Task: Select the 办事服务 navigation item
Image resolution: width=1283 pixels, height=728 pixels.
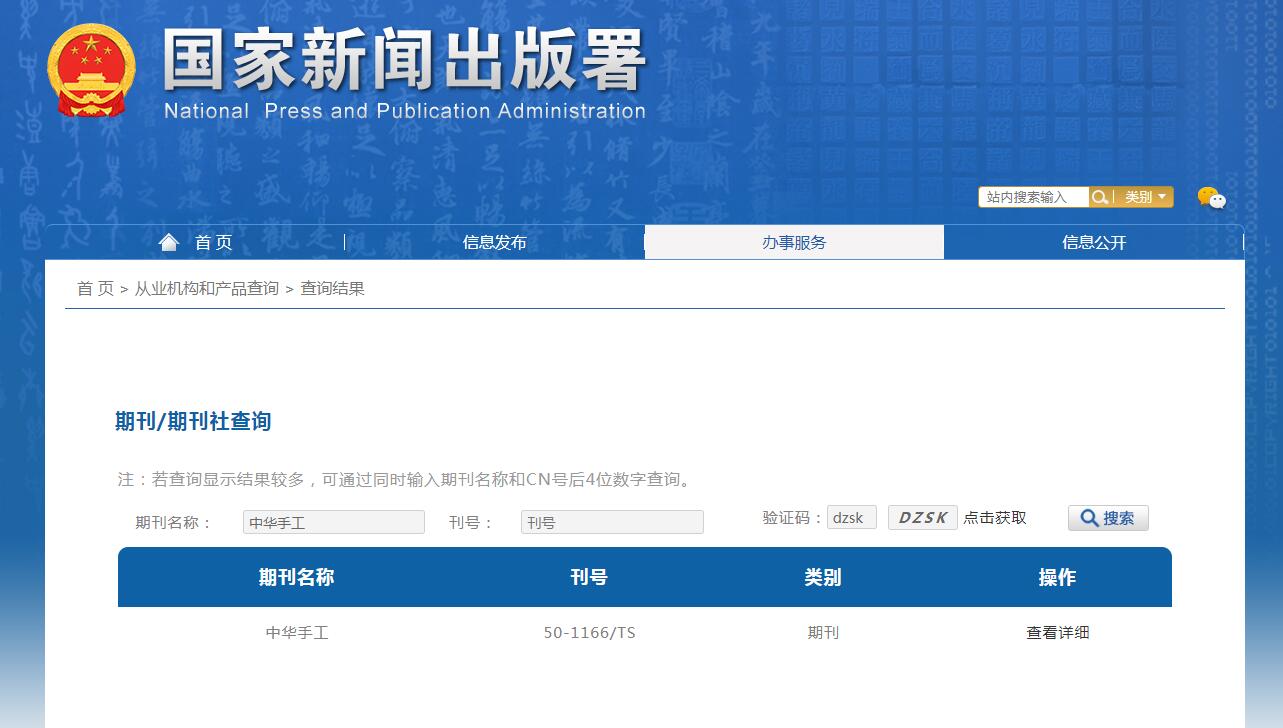Action: click(794, 241)
